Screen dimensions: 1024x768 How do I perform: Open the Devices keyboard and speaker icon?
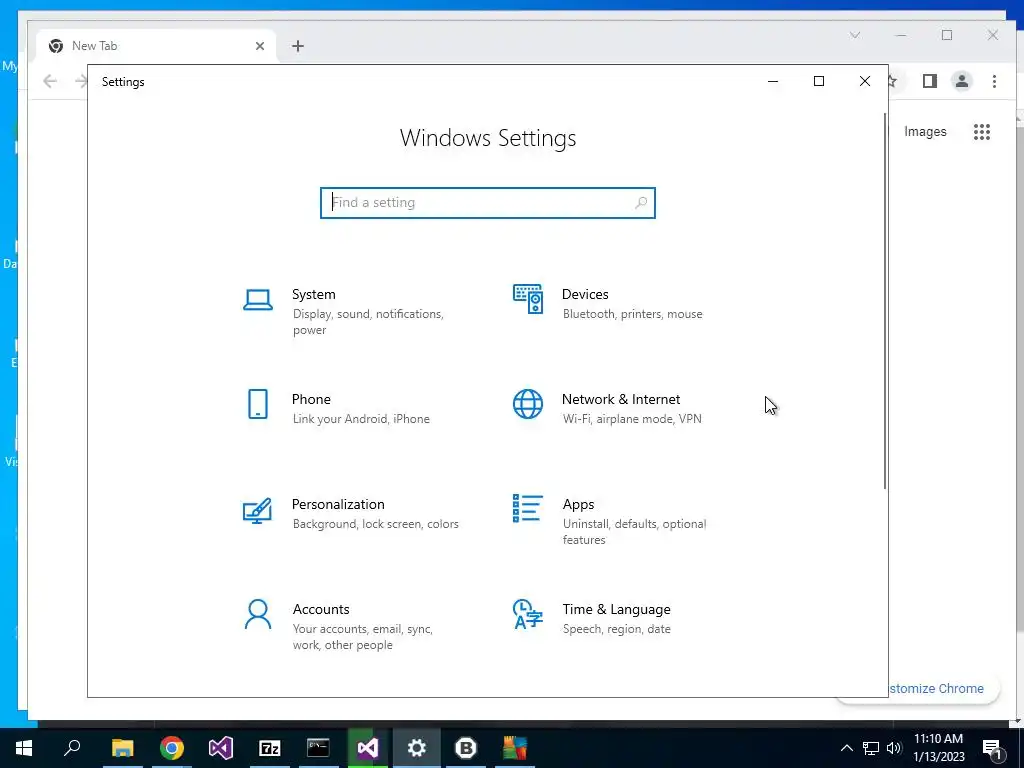(x=528, y=299)
